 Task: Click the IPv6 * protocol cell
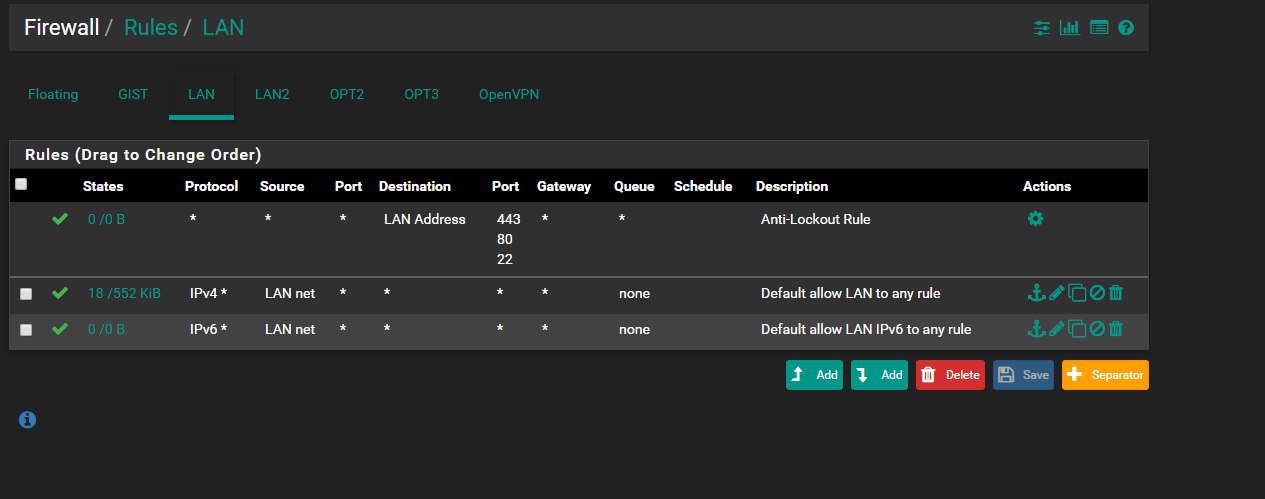209,329
